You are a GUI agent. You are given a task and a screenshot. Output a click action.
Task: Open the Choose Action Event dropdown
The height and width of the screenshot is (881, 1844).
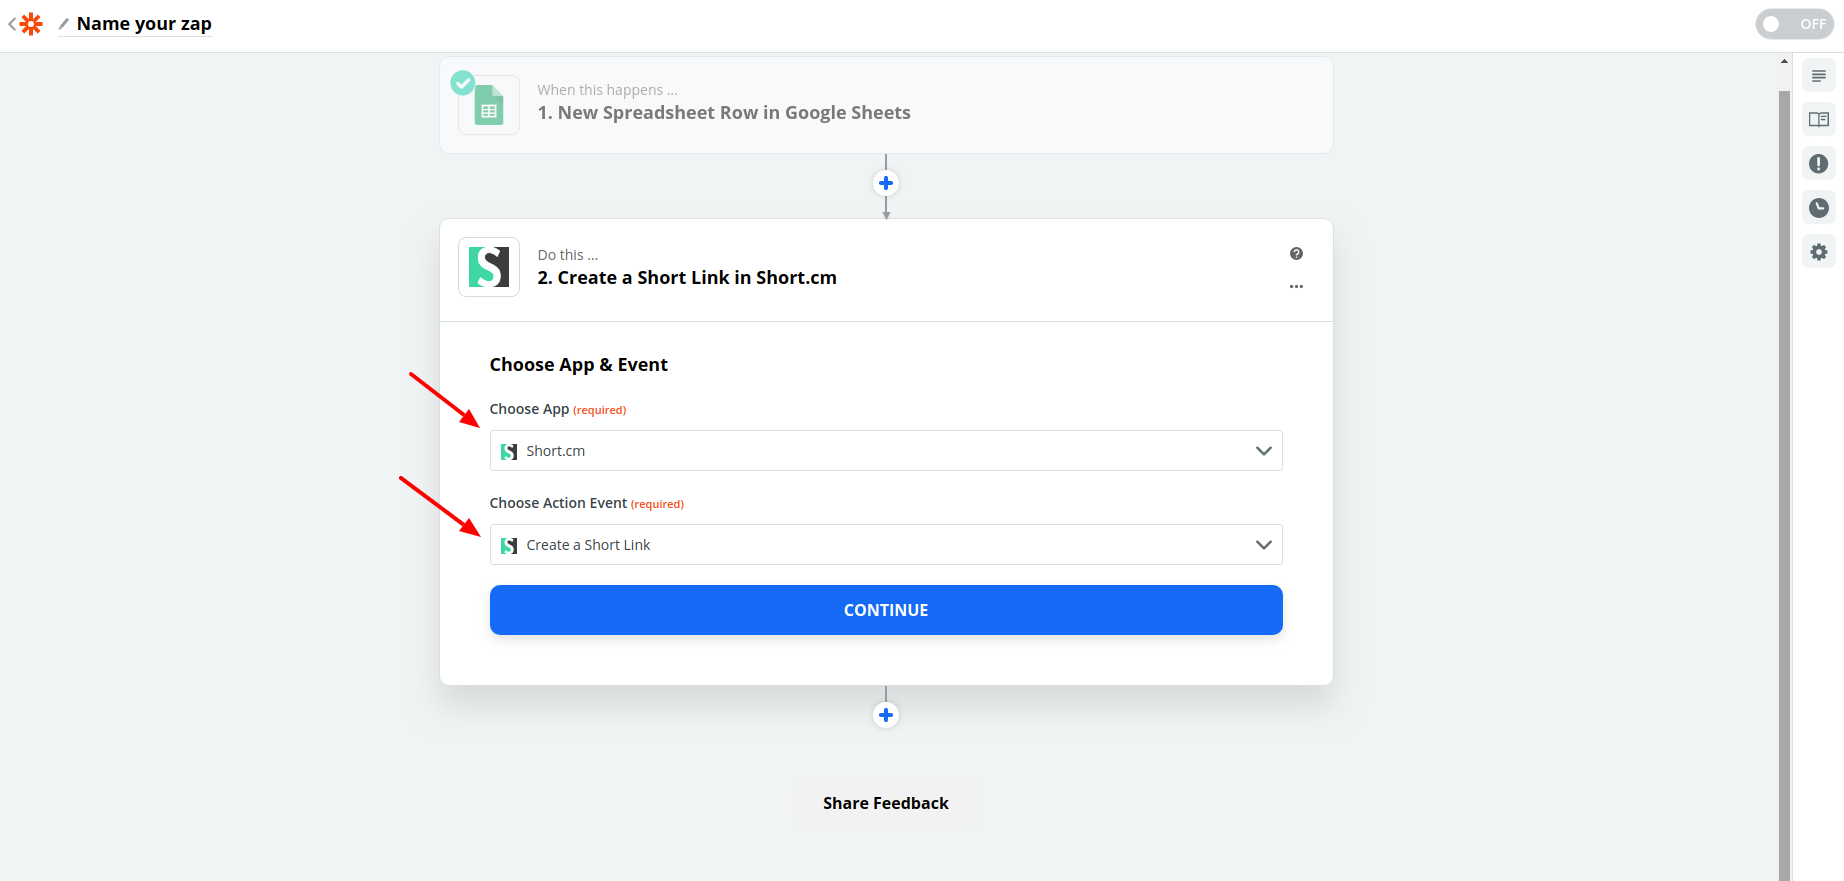886,545
